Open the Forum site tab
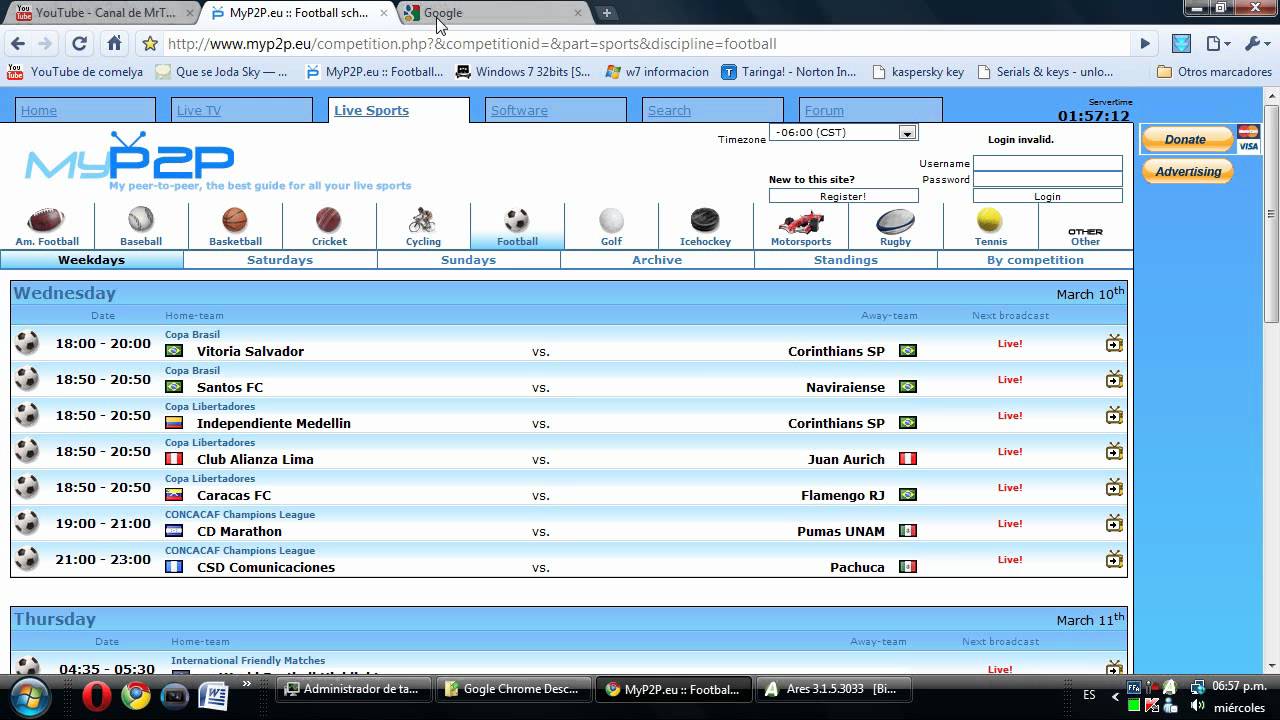 click(870, 110)
